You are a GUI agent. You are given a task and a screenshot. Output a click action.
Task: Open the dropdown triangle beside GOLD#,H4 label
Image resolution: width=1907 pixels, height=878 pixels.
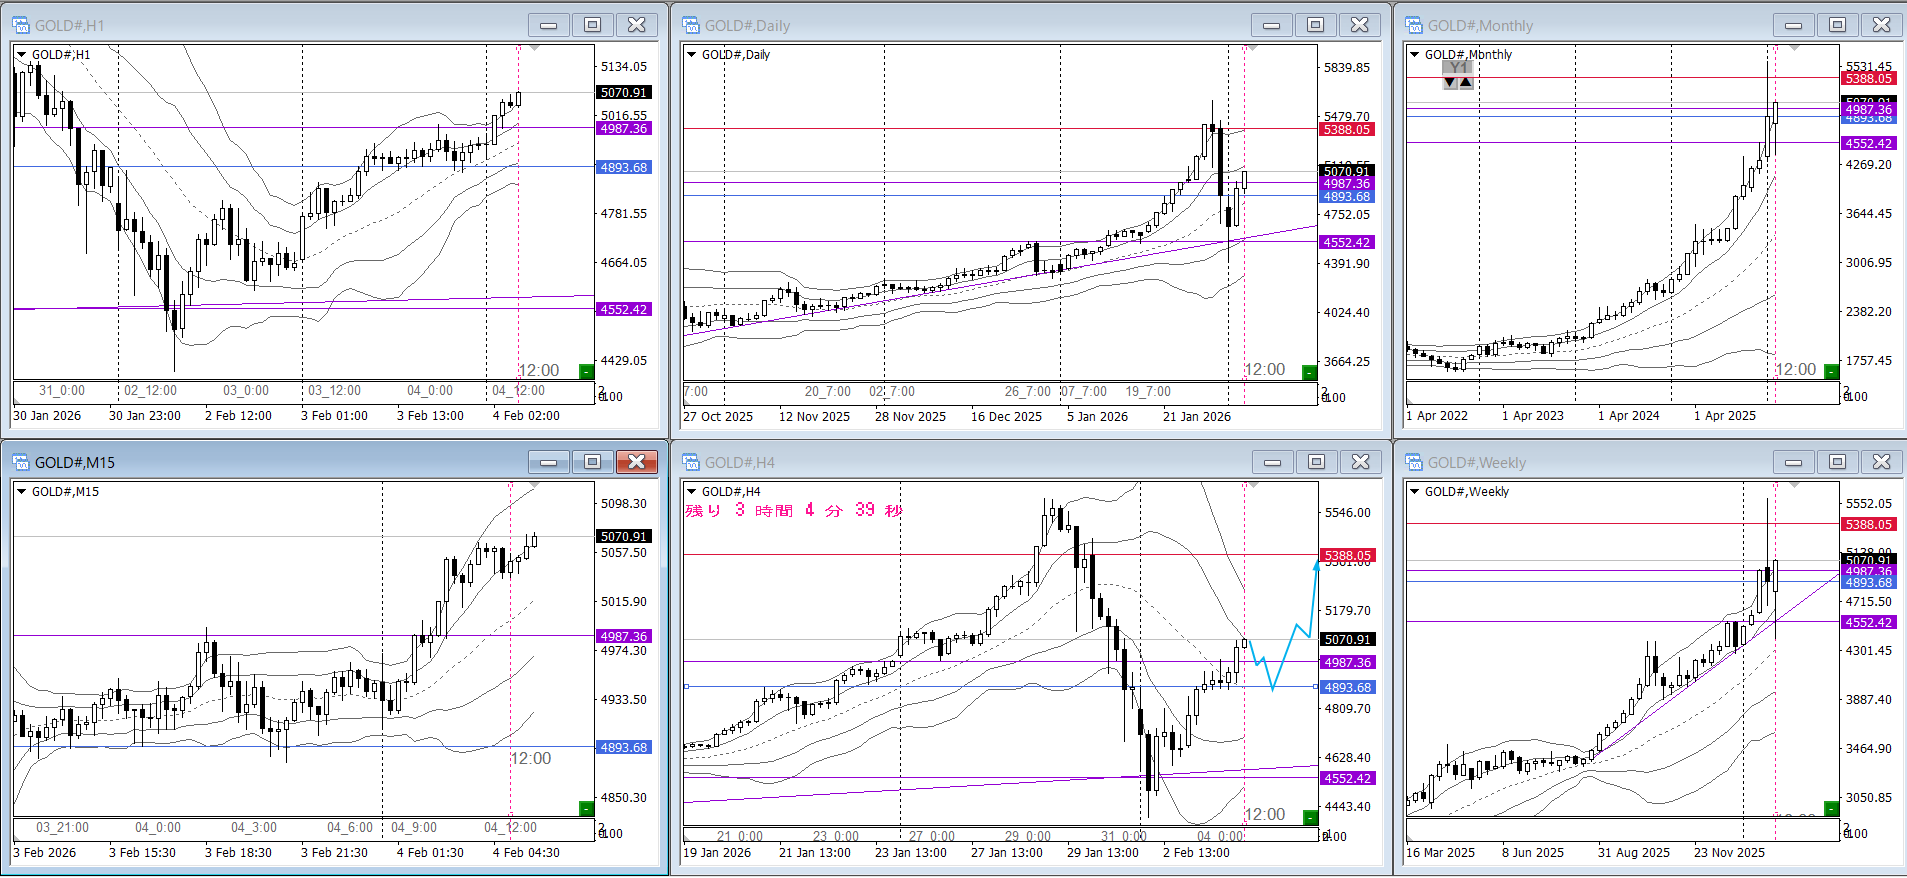(x=691, y=492)
